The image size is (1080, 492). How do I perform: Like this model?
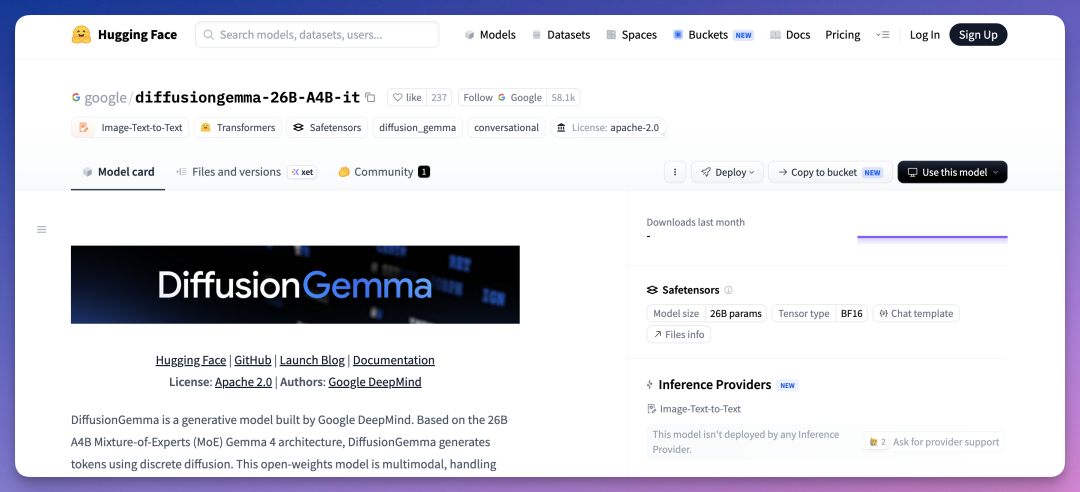407,98
